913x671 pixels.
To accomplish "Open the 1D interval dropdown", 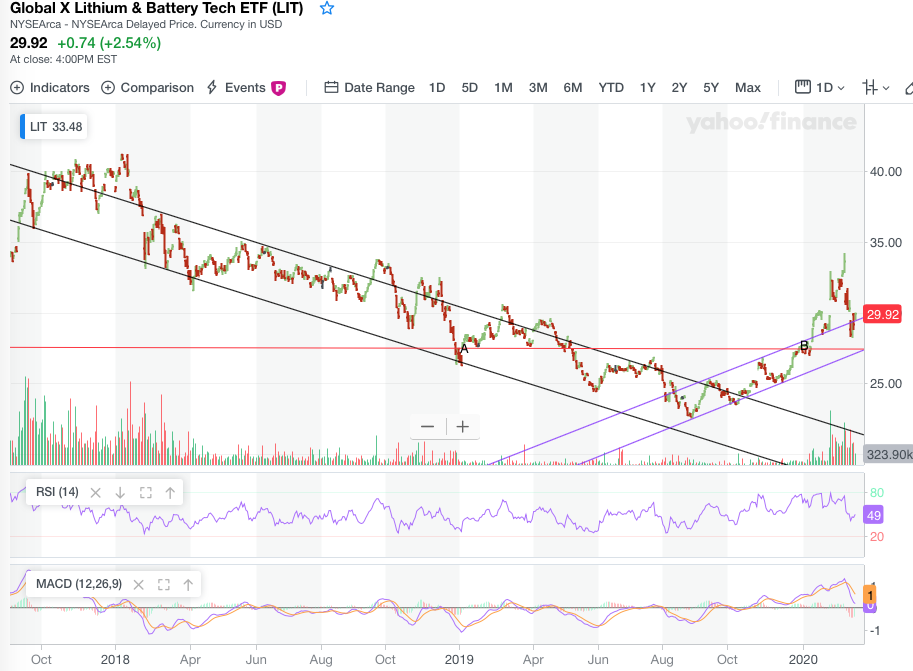I will point(820,87).
